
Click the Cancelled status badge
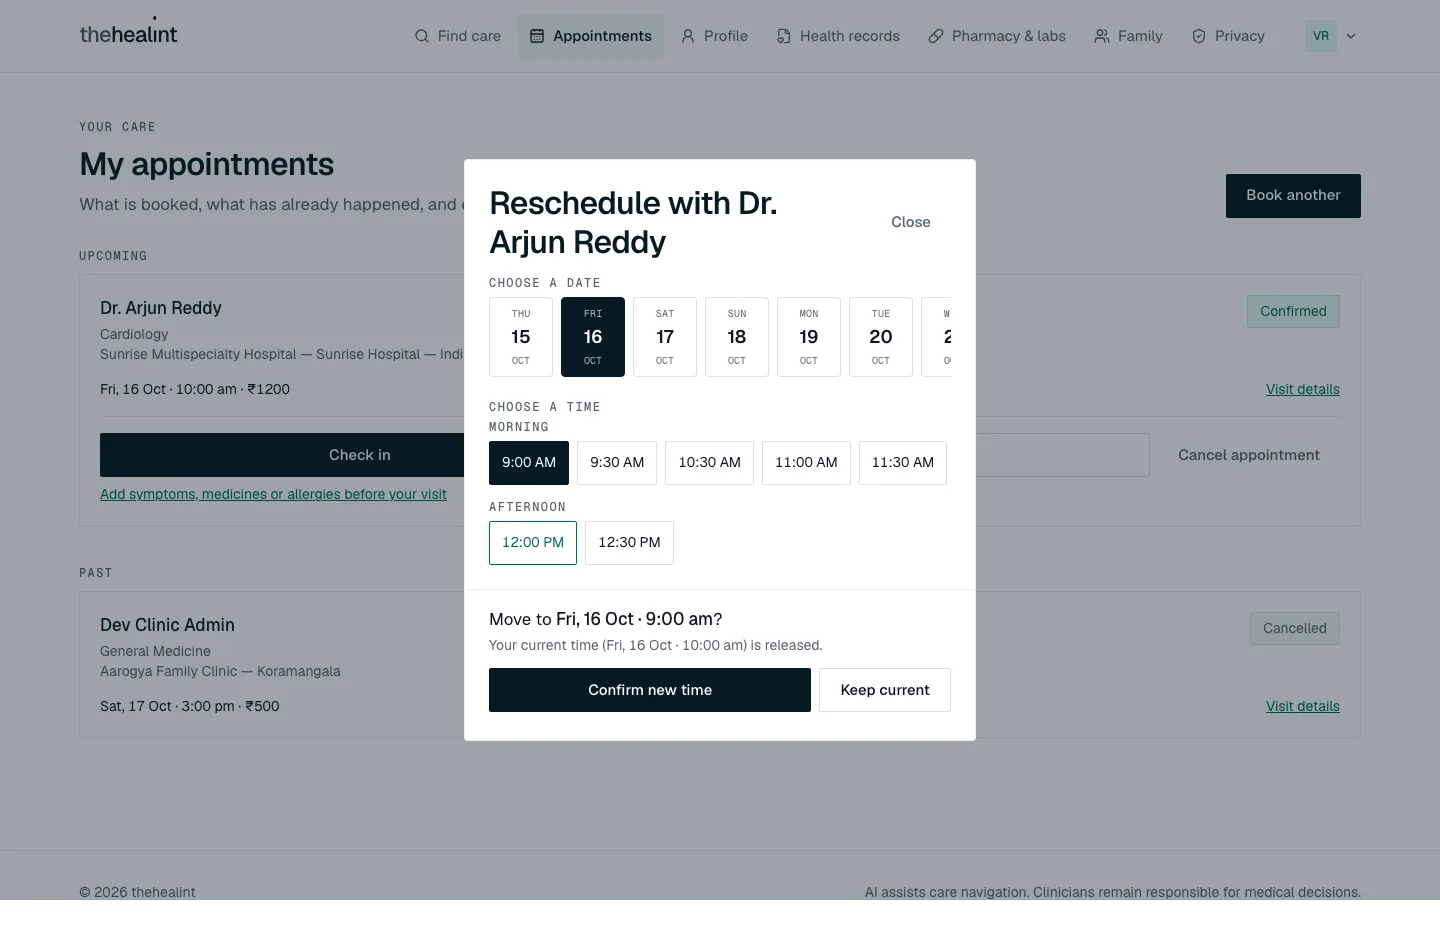point(1295,628)
